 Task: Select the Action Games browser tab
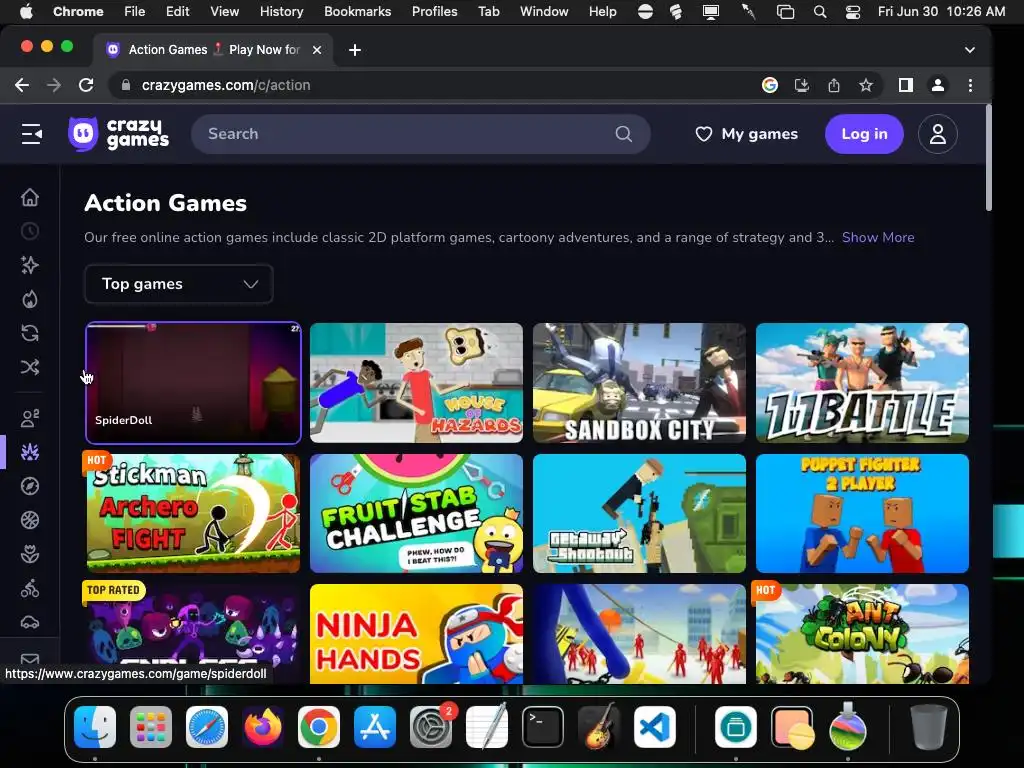point(213,50)
